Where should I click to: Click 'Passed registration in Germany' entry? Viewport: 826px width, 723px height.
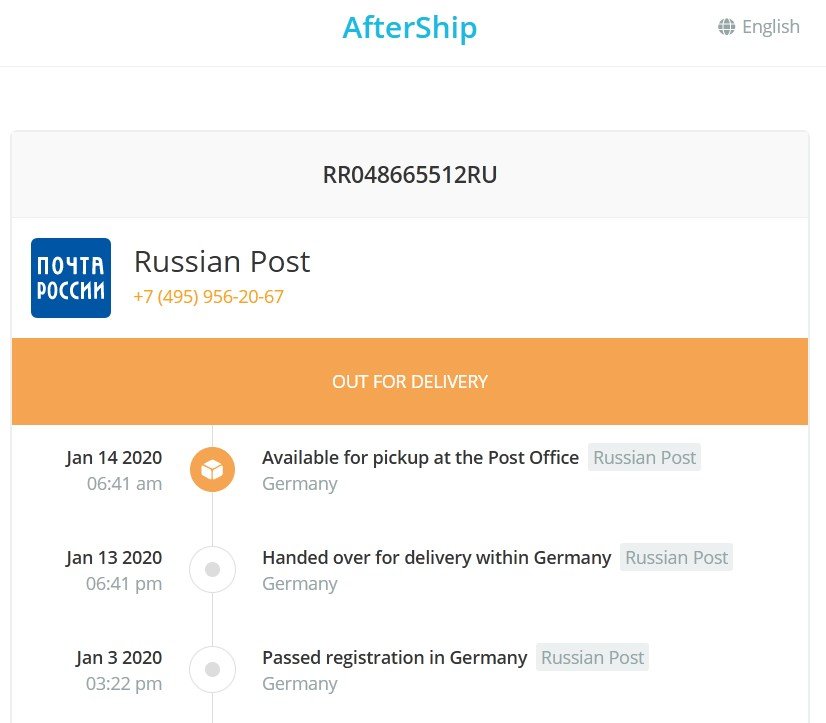(394, 657)
